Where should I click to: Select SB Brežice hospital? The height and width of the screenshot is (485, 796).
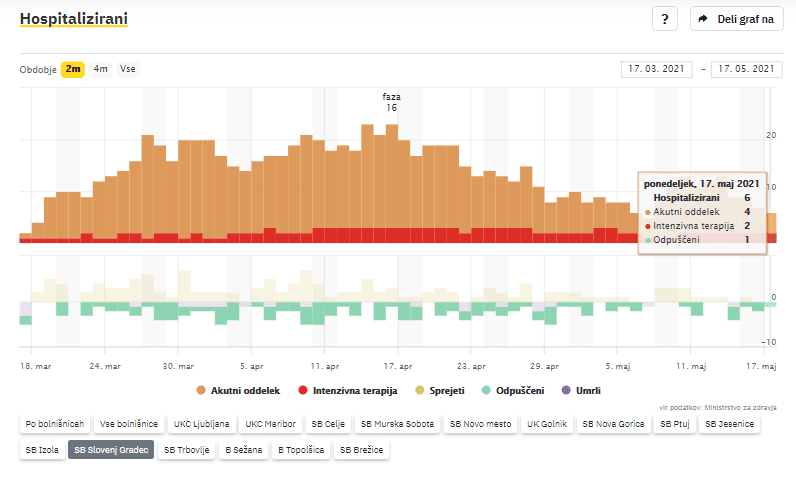click(363, 450)
